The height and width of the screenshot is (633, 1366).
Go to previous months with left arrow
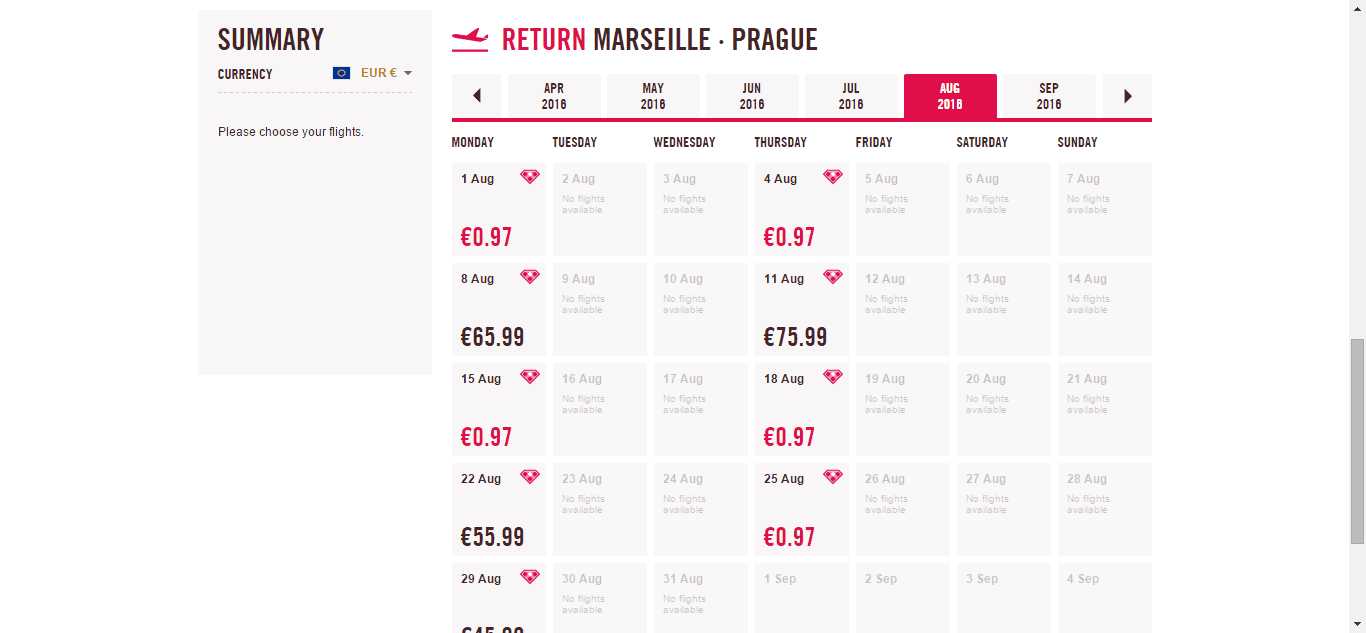coord(476,96)
